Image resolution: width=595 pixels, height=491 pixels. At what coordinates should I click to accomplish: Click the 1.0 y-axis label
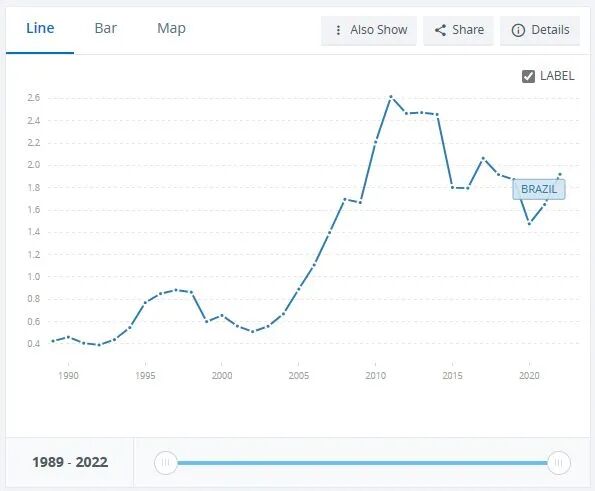[x=33, y=277]
